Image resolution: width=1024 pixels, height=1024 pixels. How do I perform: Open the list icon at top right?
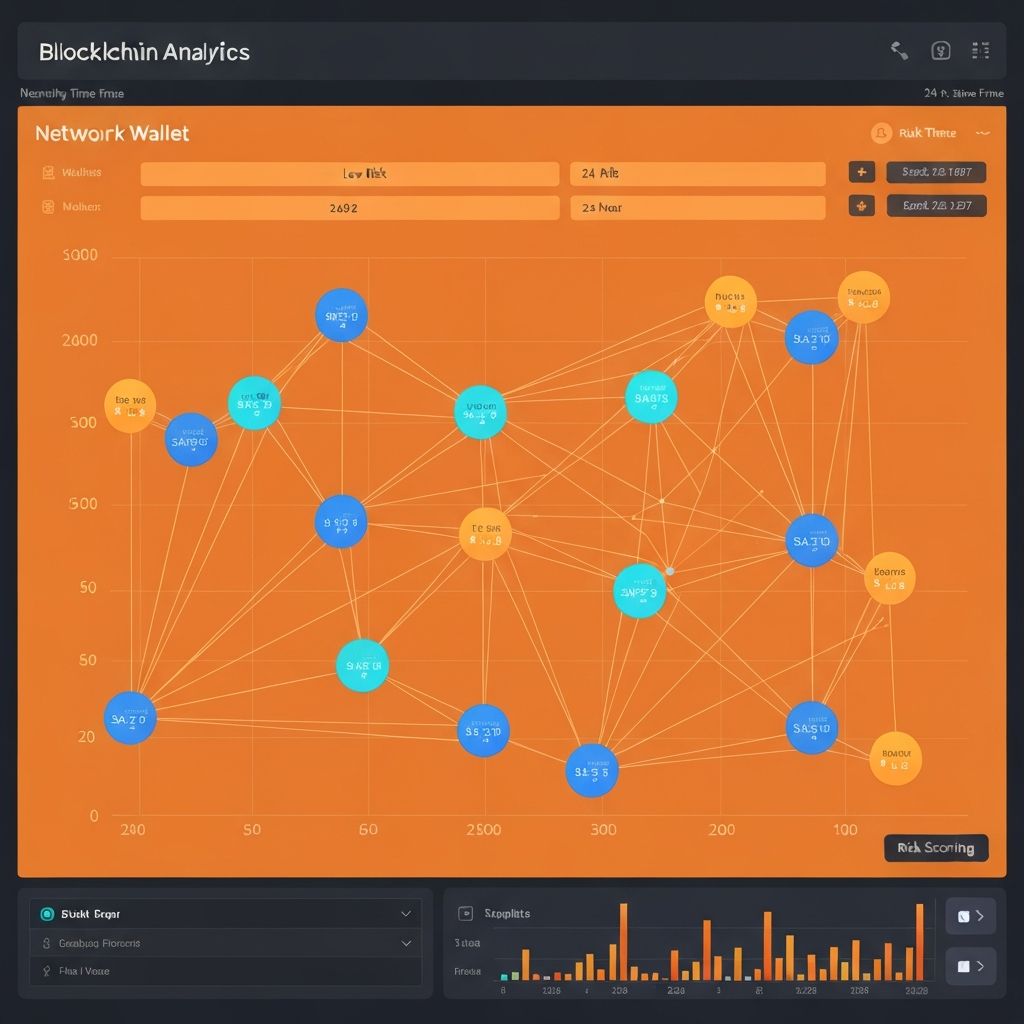(980, 51)
